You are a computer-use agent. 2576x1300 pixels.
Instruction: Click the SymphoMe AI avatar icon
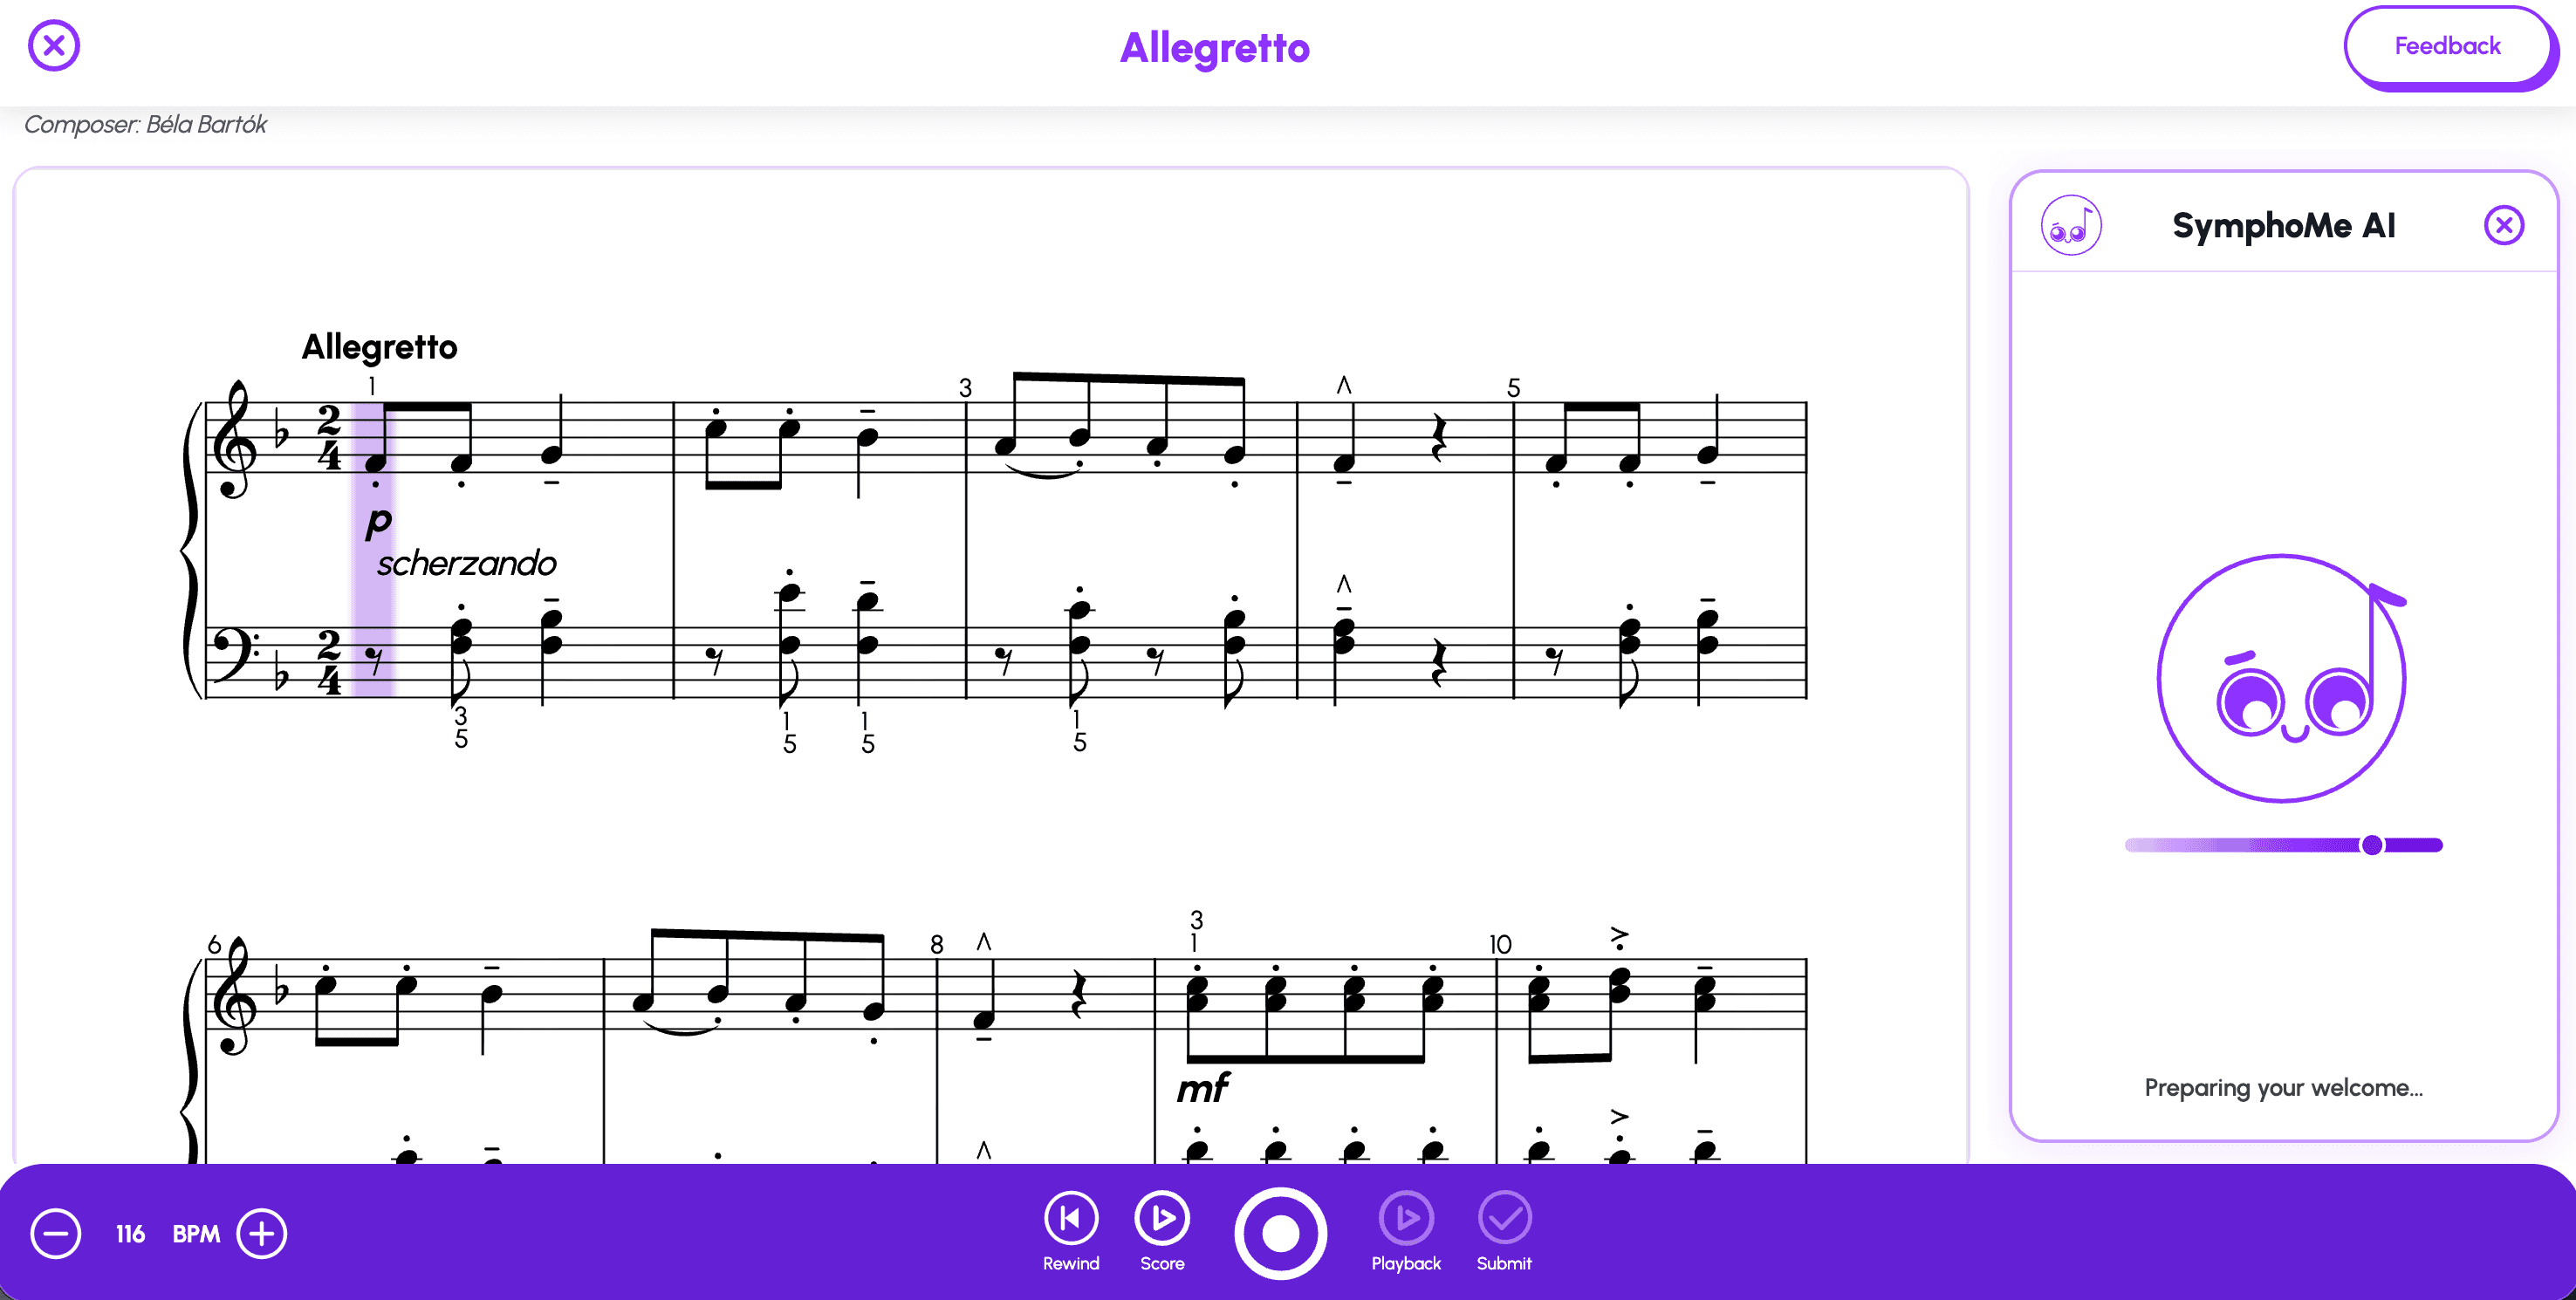coord(2071,225)
